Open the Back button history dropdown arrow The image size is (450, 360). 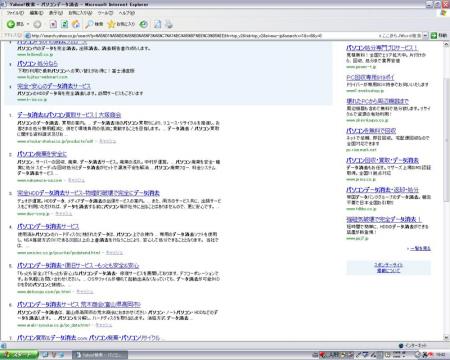(28, 24)
